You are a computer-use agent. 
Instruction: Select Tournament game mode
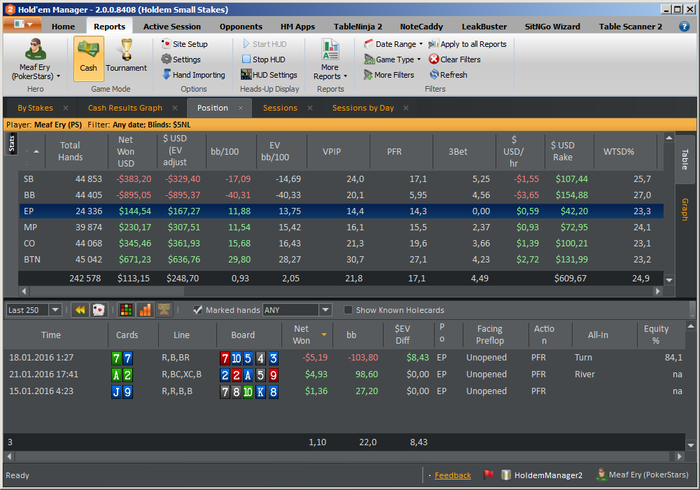click(126, 58)
